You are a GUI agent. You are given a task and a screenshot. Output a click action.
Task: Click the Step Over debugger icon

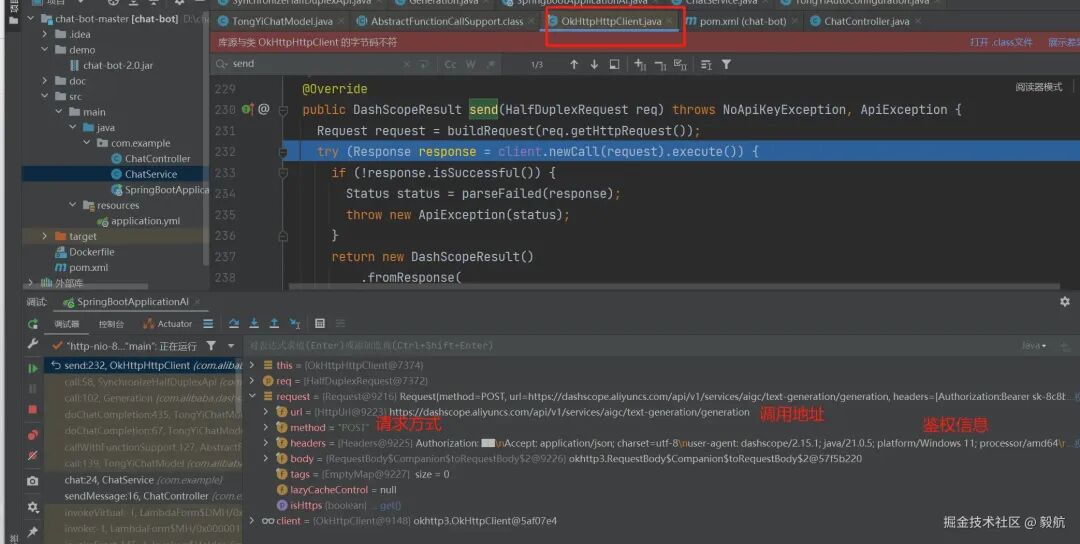tap(234, 324)
